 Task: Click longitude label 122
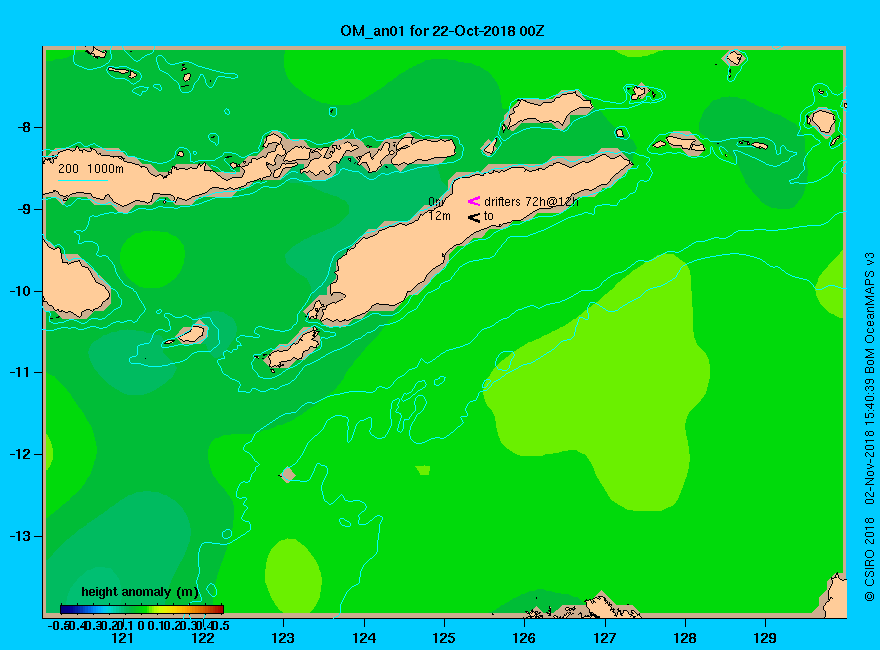coord(203,638)
